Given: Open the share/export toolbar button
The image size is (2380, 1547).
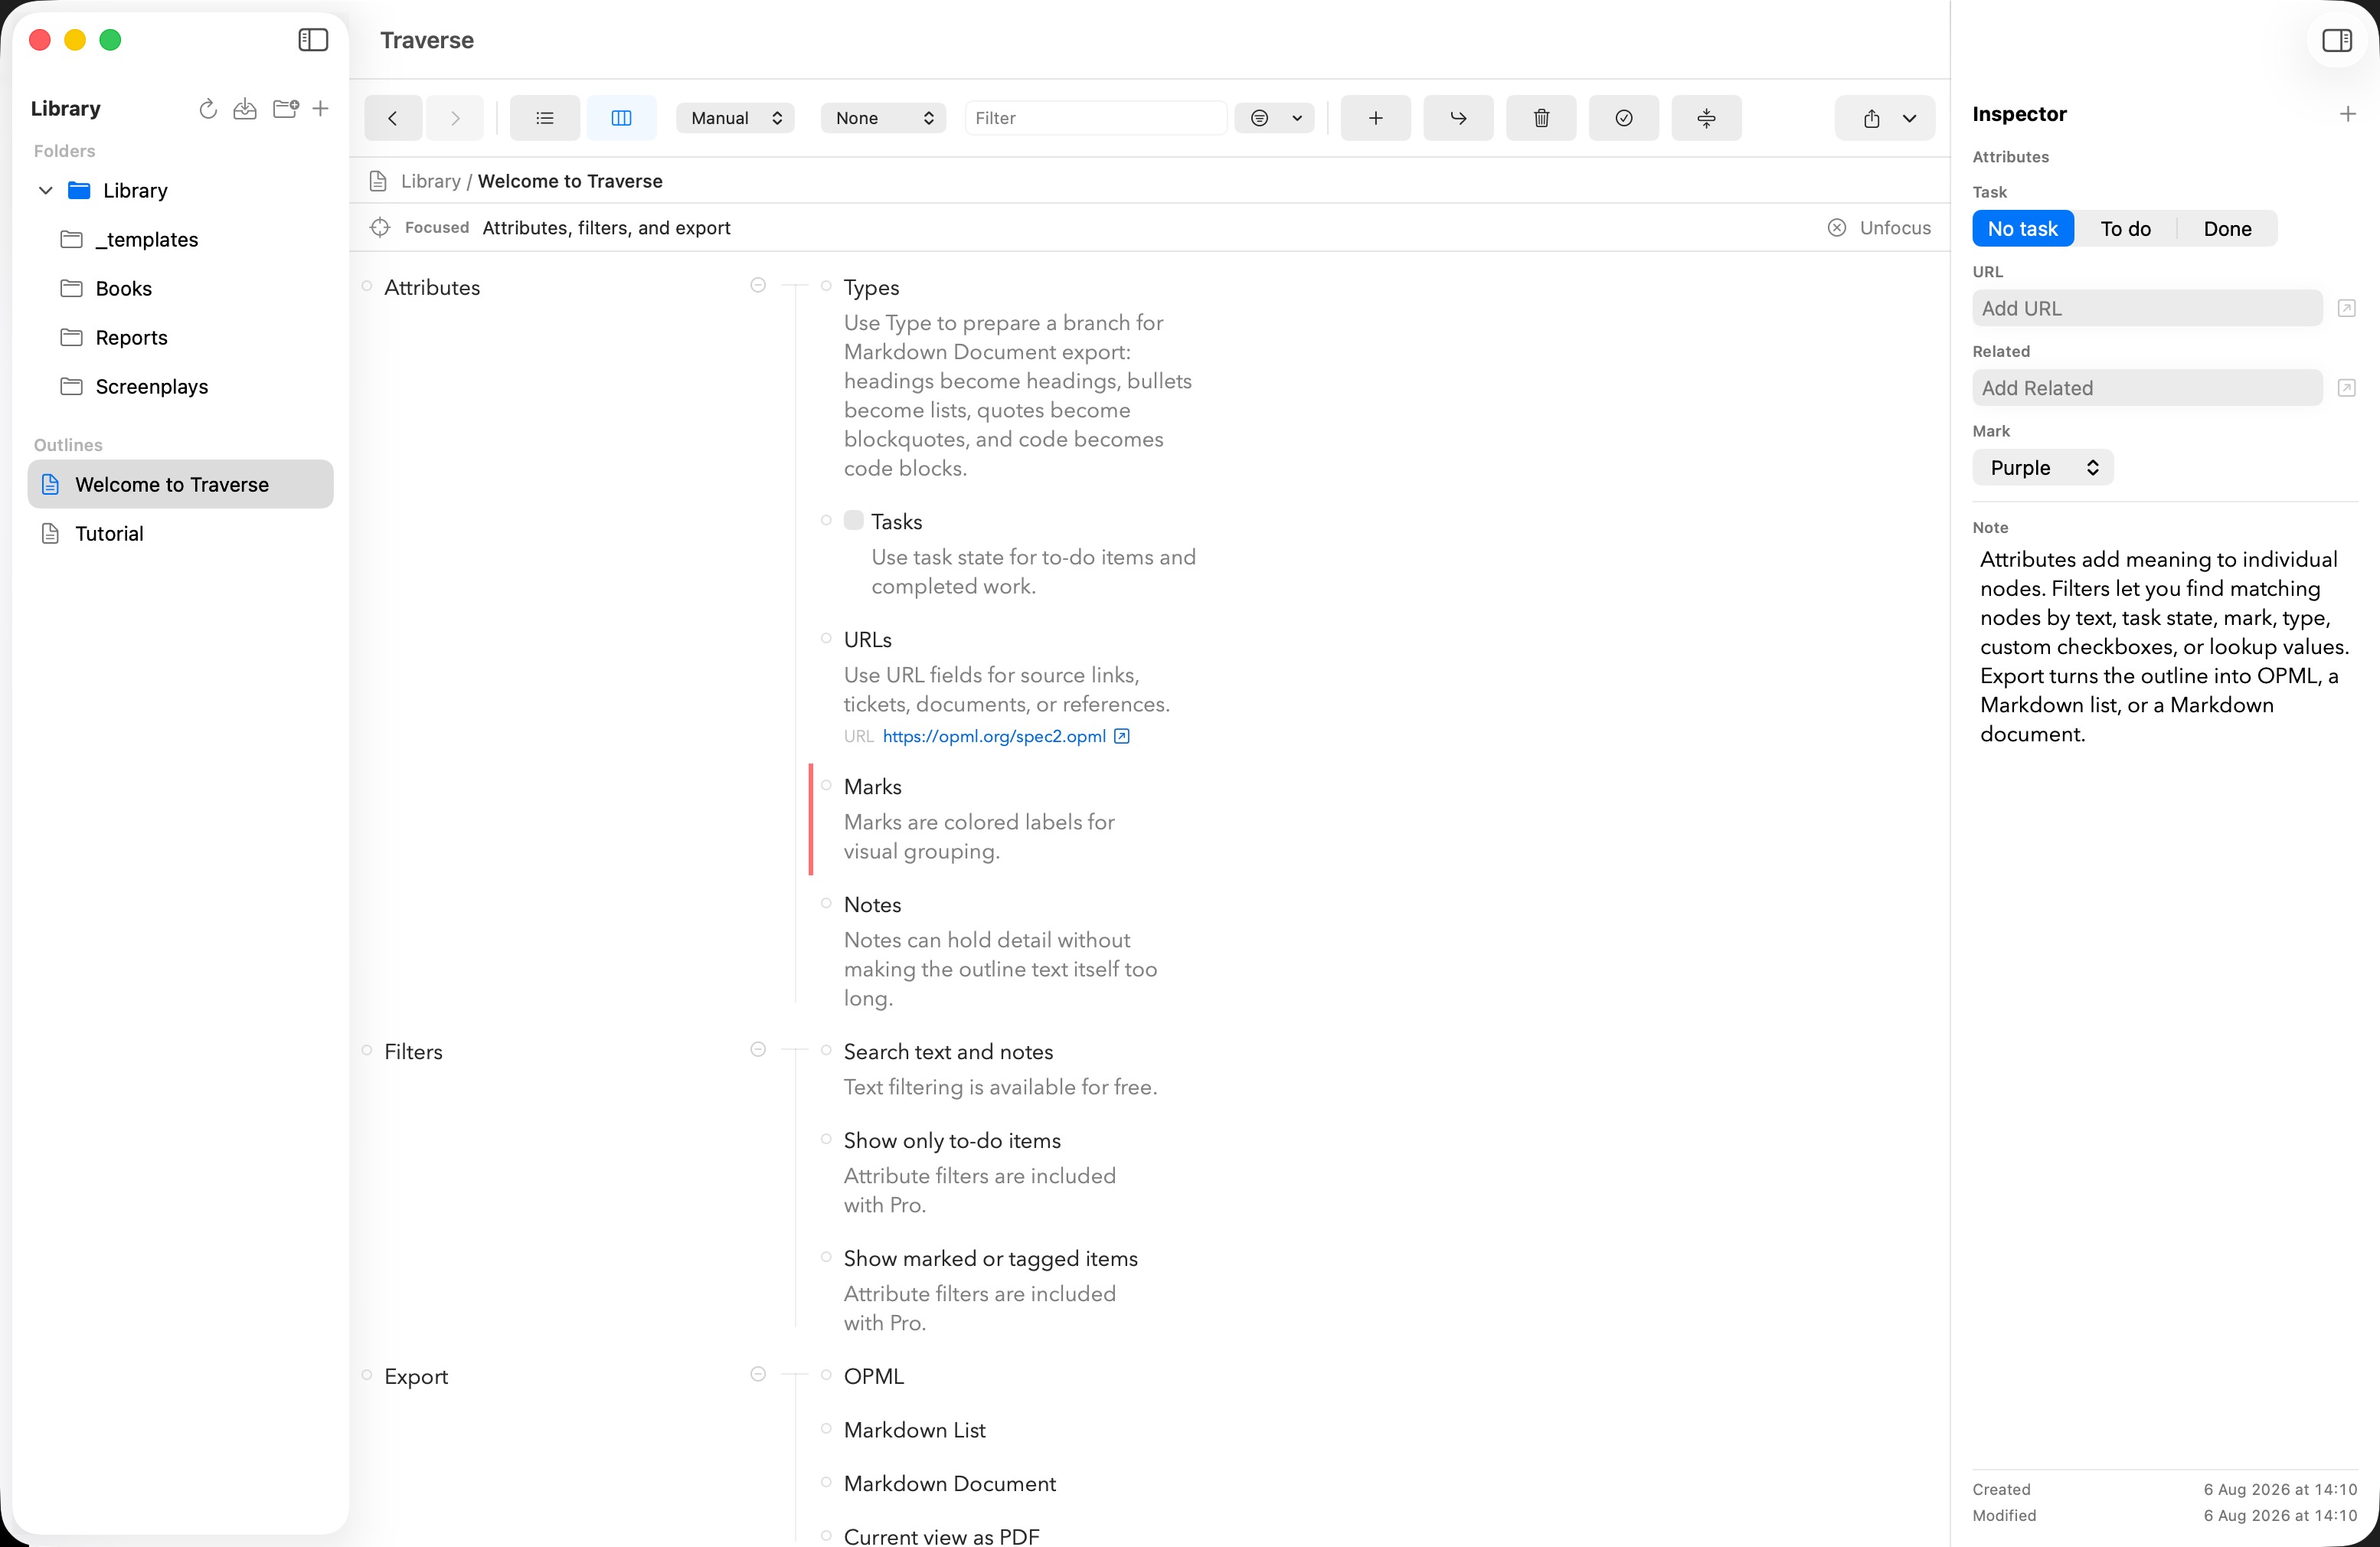Looking at the screenshot, I should (x=1871, y=118).
